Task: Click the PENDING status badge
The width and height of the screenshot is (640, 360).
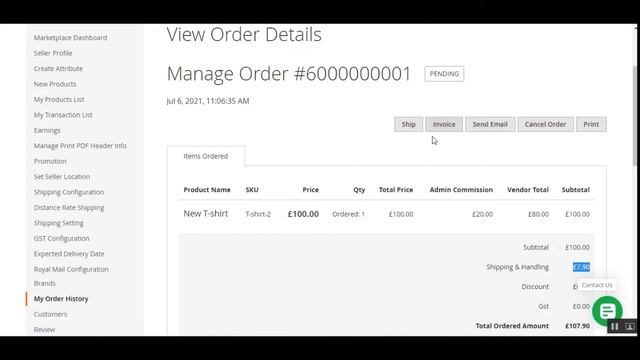Action: pos(444,74)
